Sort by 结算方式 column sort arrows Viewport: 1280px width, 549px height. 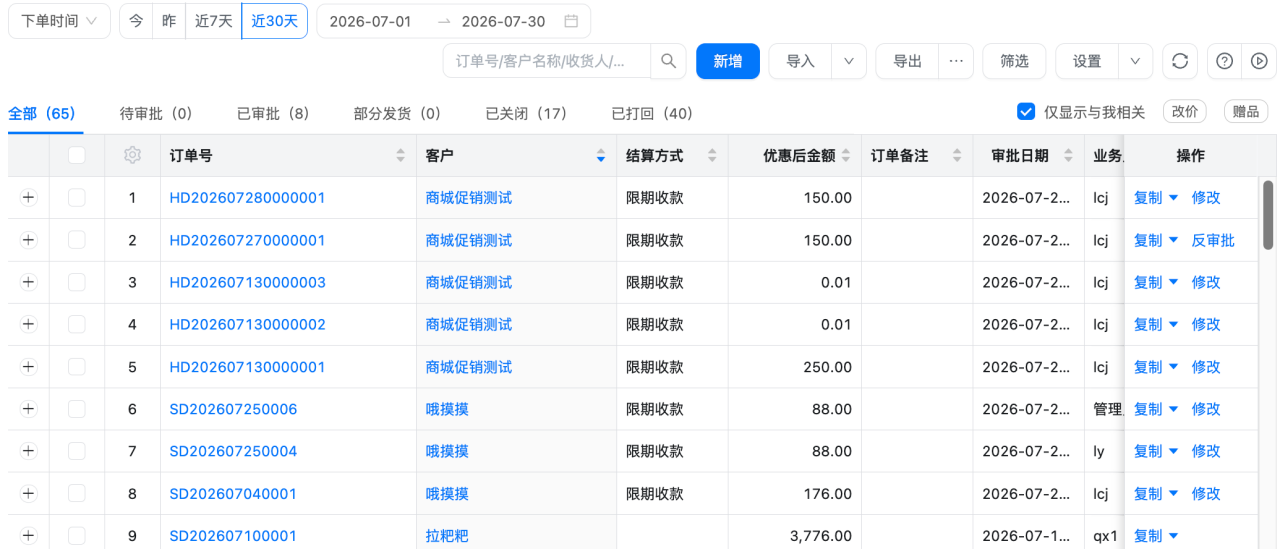pos(712,155)
